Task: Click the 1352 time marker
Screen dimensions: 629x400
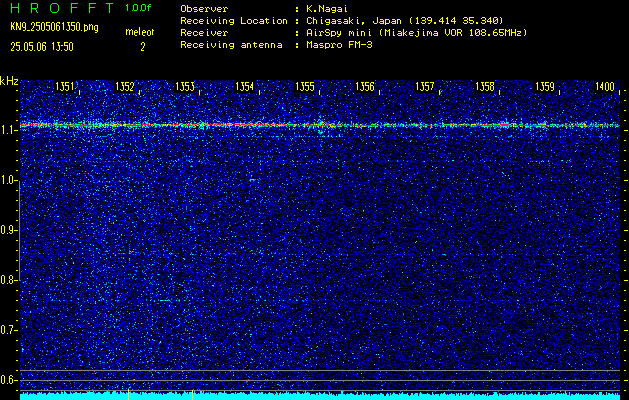Action: click(124, 87)
